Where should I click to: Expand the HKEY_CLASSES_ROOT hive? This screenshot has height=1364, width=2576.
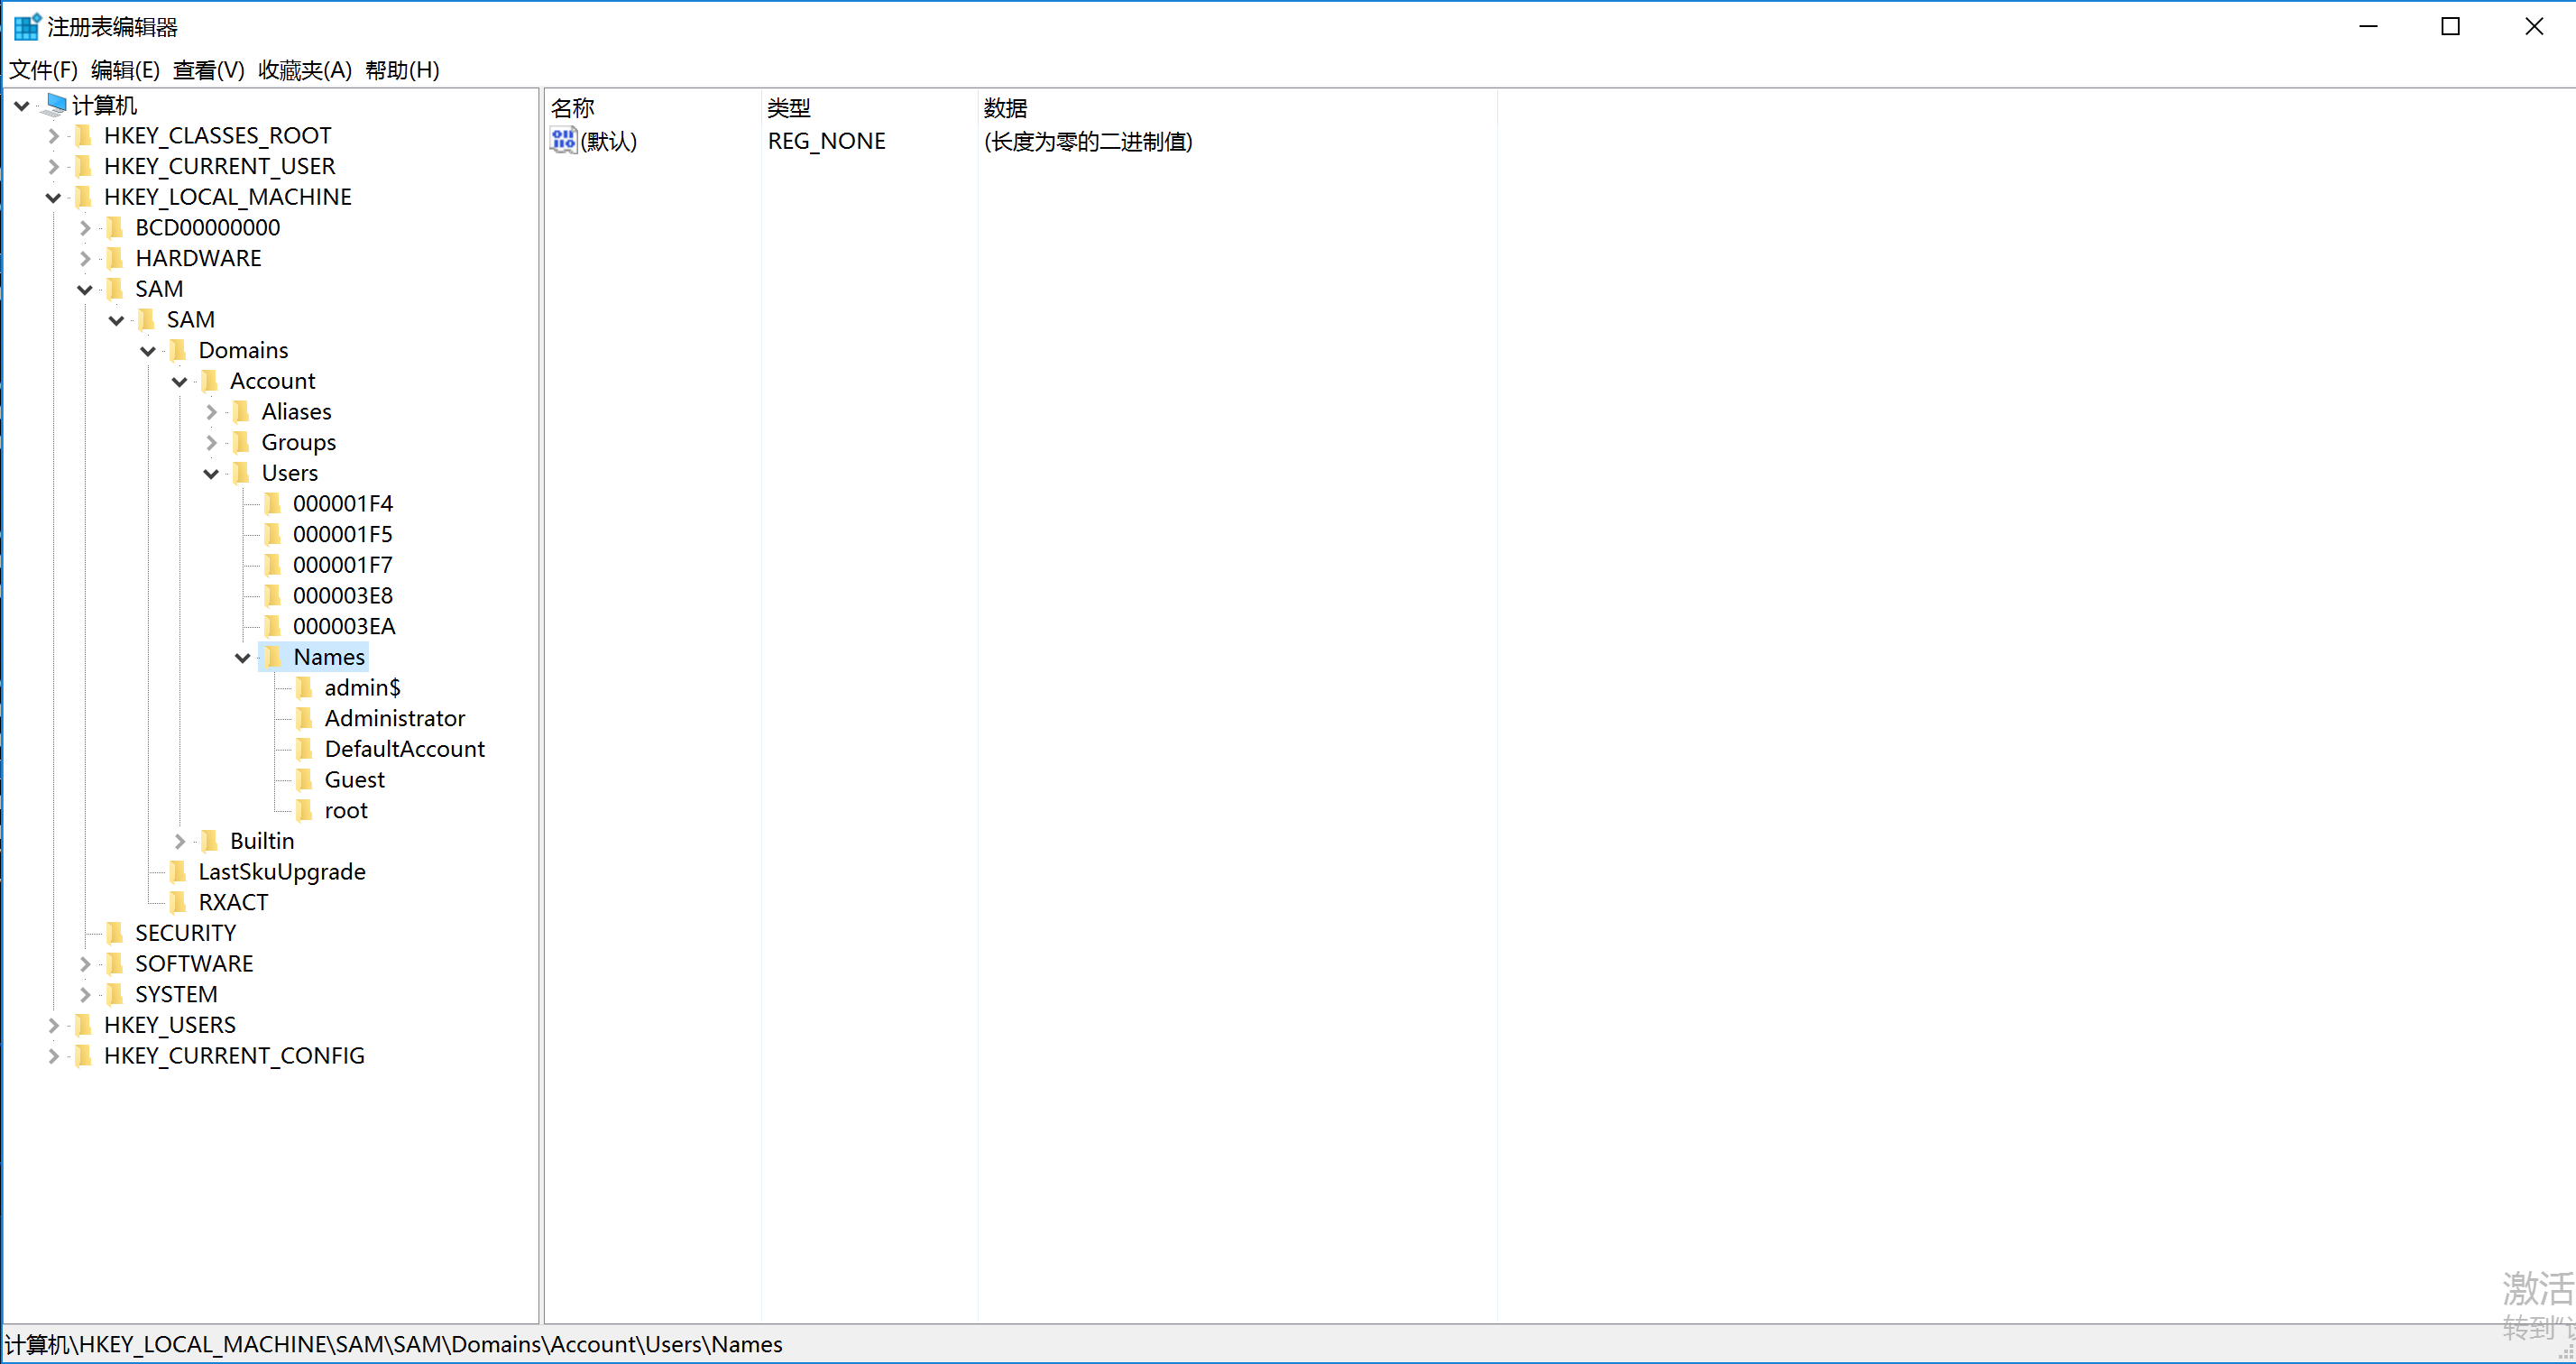54,136
